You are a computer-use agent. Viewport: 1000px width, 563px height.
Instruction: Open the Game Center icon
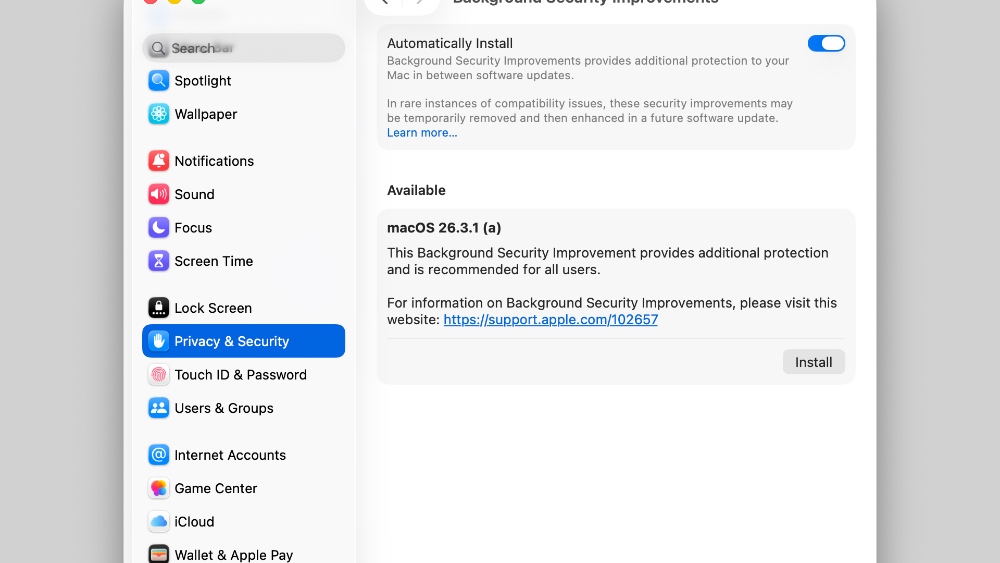click(x=158, y=488)
